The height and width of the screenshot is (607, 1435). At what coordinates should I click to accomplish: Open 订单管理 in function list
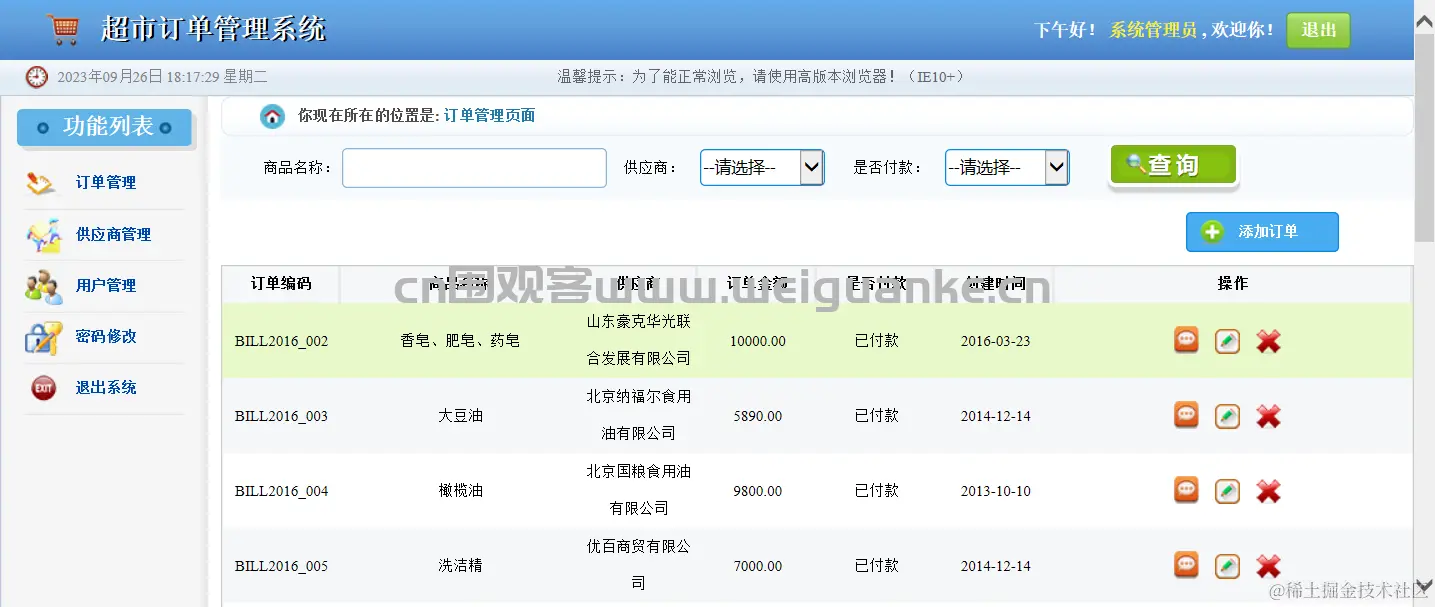pyautogui.click(x=106, y=183)
